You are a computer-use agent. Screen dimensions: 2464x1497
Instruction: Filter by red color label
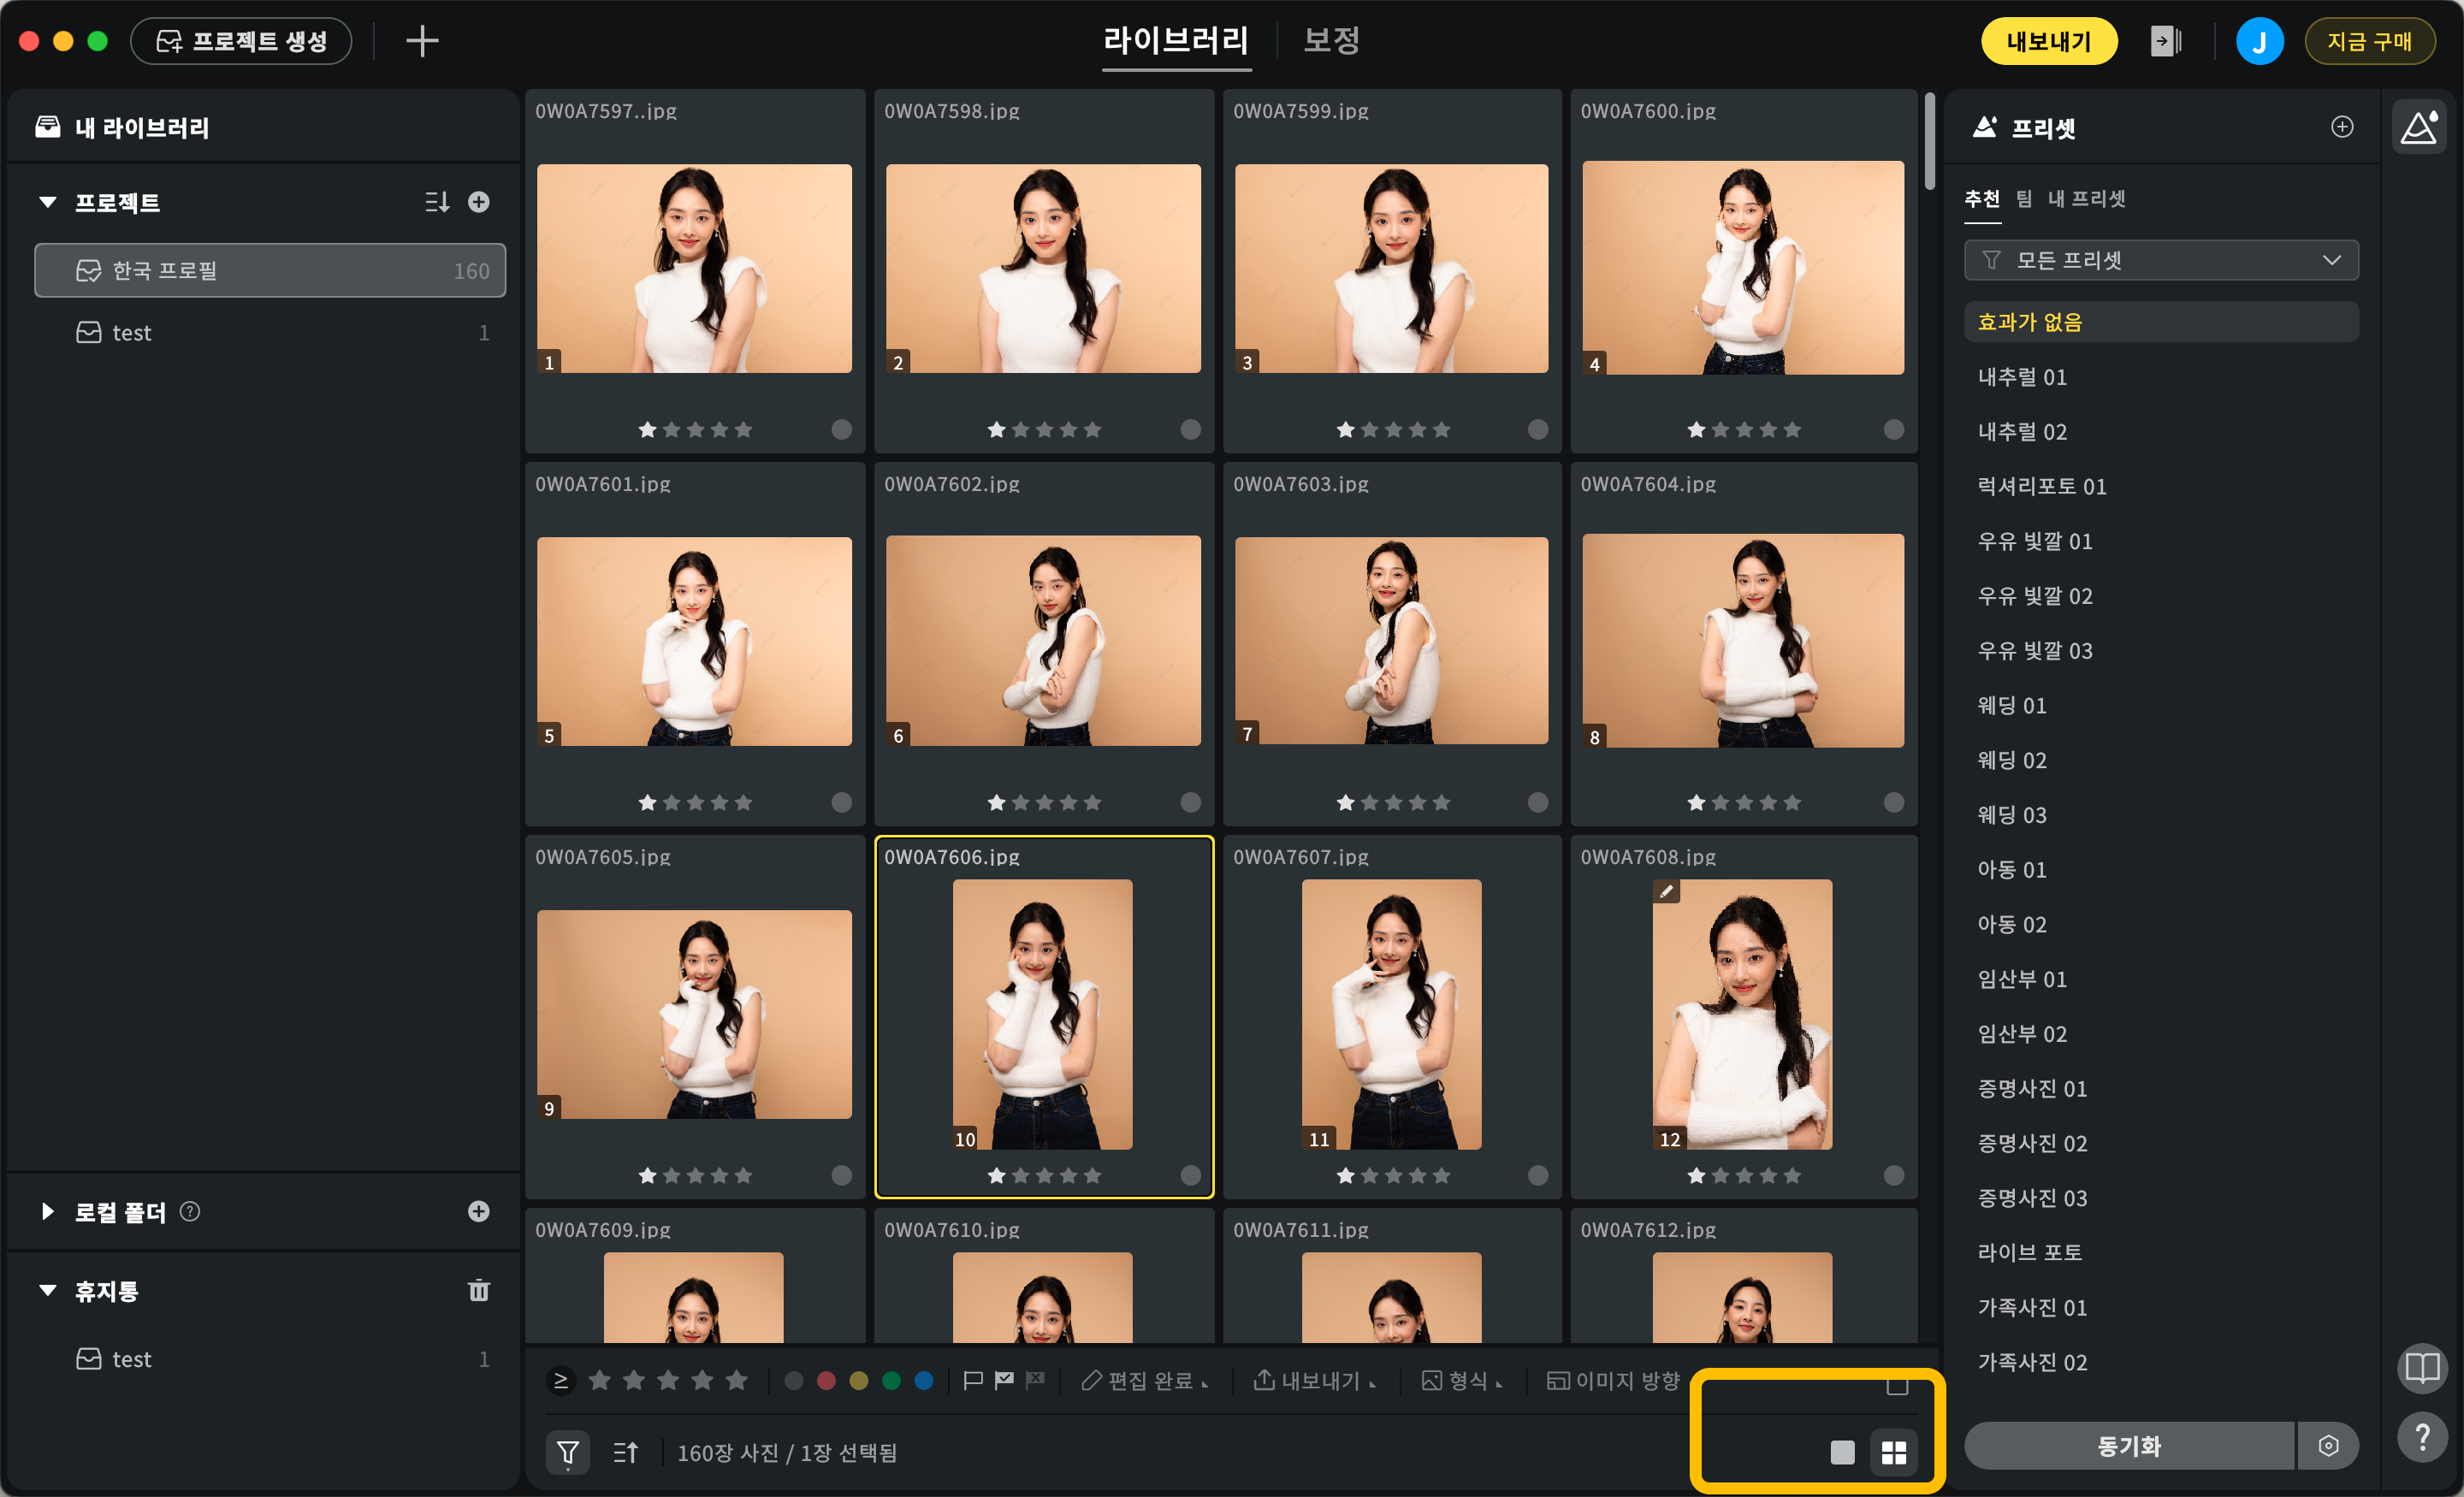(x=826, y=1380)
